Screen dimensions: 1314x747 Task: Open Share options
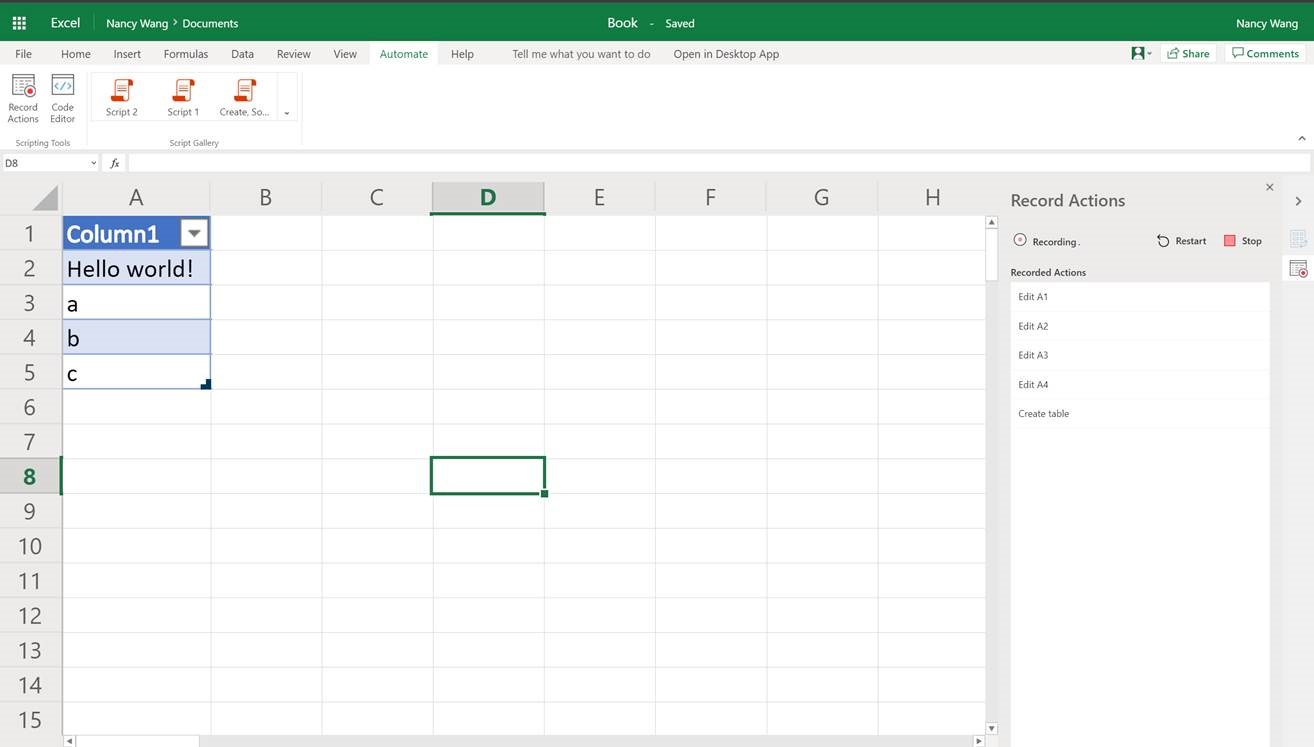coord(1188,53)
